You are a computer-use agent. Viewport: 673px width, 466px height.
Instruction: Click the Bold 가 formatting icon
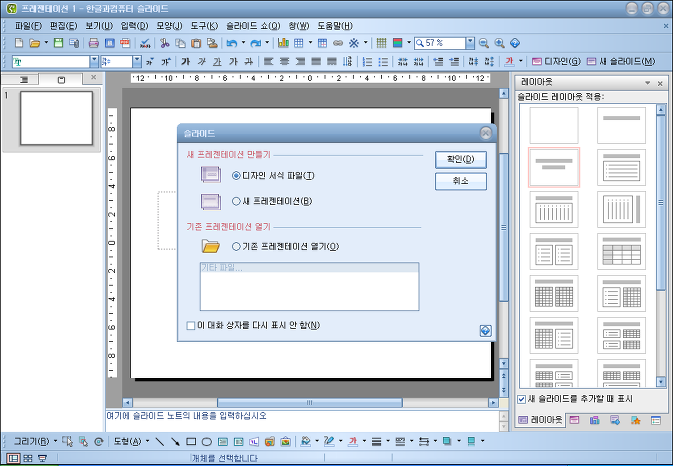point(185,62)
